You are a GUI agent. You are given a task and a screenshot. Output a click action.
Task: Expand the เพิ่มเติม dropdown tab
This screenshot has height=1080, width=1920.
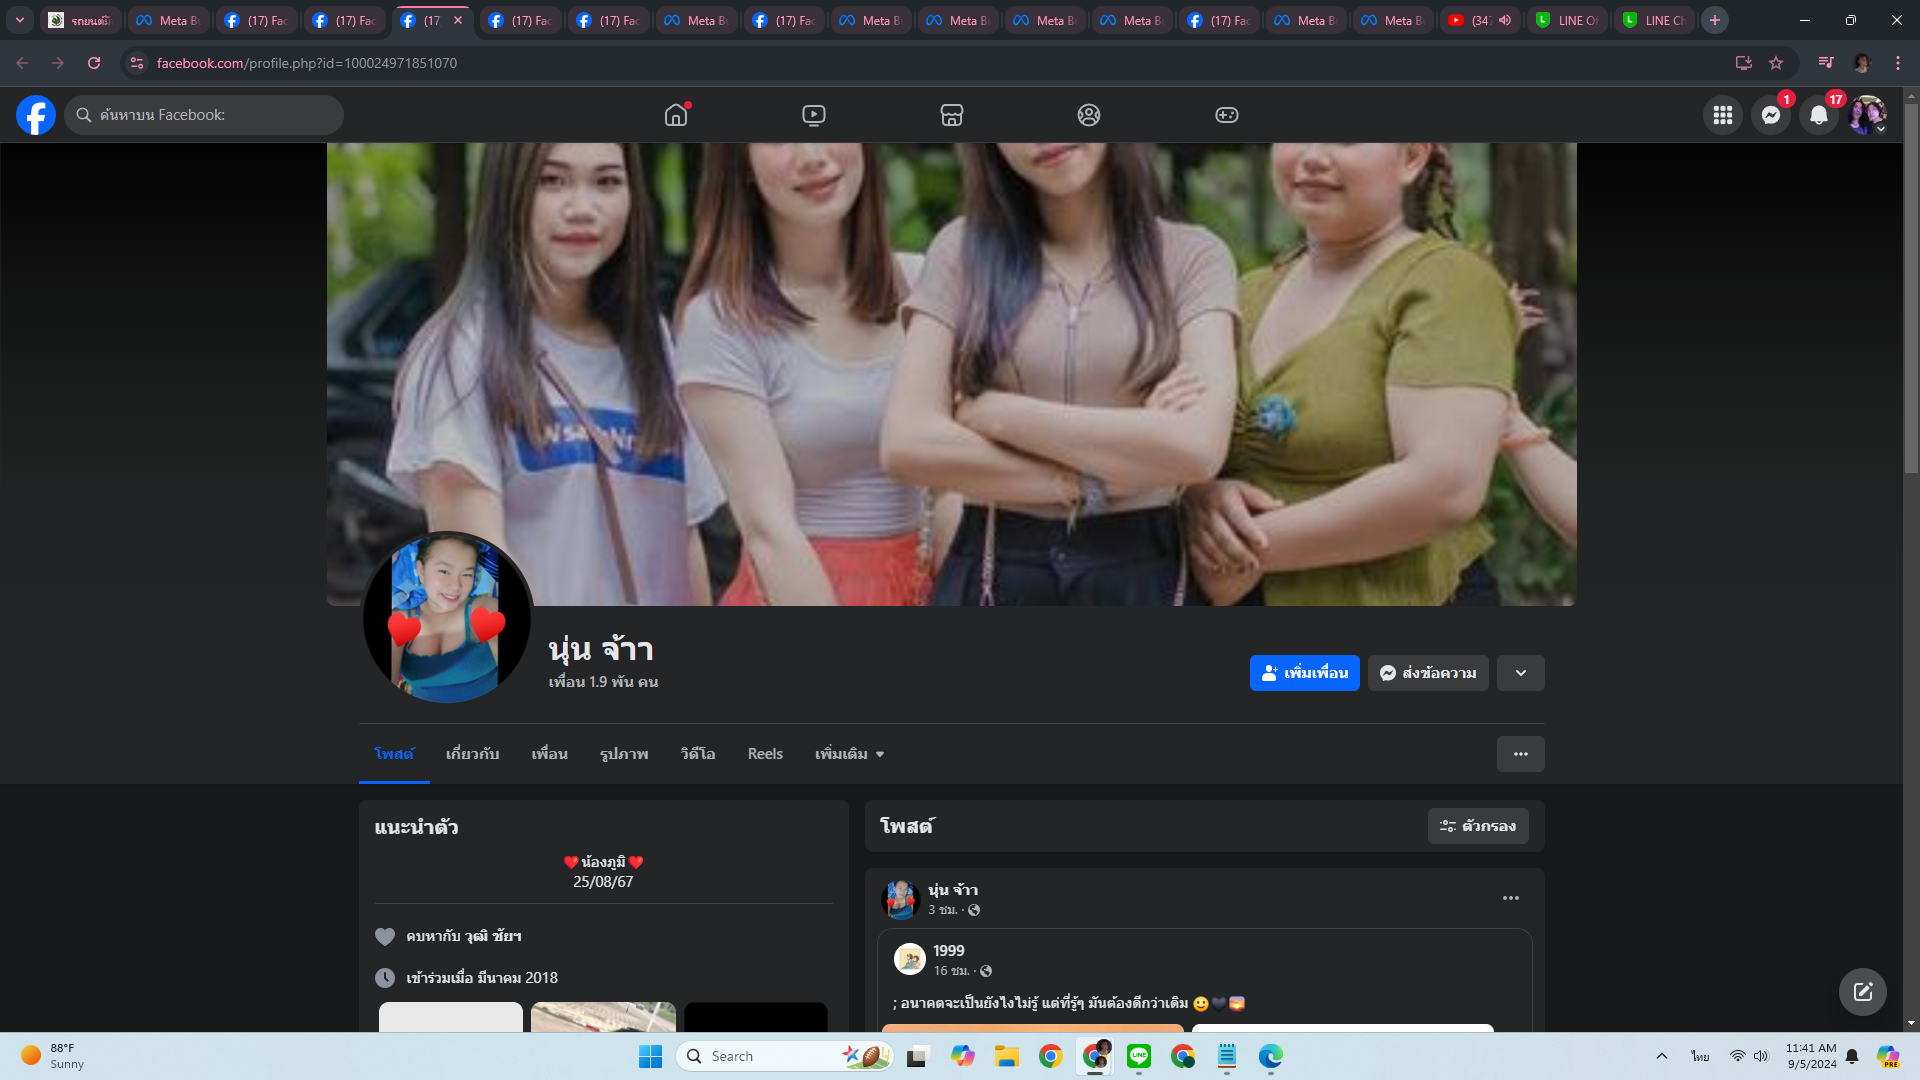(x=849, y=754)
